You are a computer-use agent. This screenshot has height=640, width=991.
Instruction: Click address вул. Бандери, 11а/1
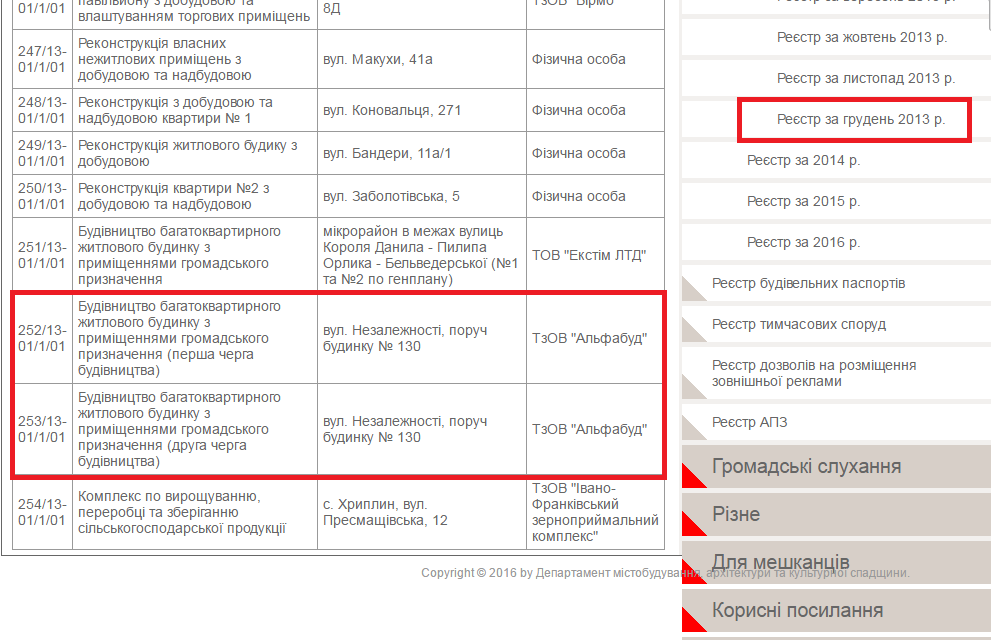pyautogui.click(x=387, y=154)
